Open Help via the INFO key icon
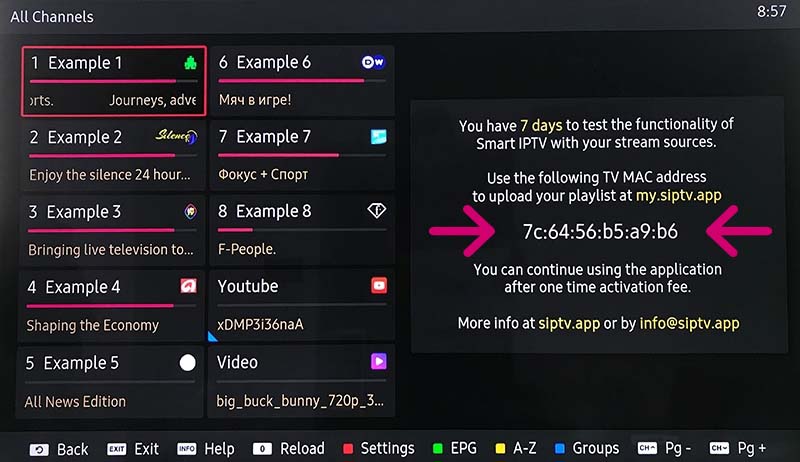800x462 pixels. coord(187,448)
